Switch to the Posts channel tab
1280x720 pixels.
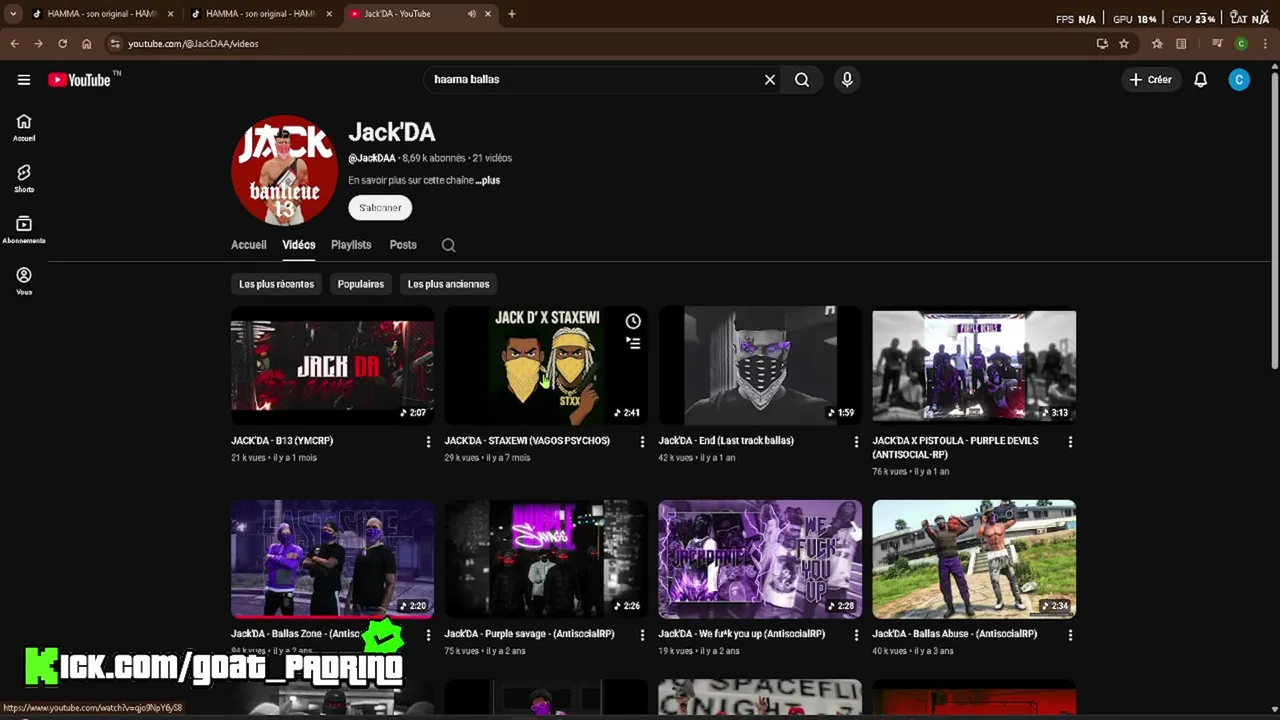pyautogui.click(x=403, y=245)
